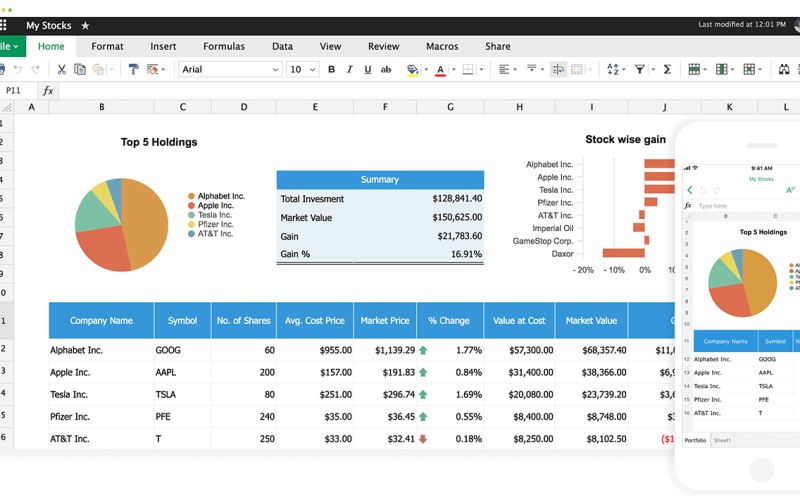Undo the last action

(x=18, y=69)
